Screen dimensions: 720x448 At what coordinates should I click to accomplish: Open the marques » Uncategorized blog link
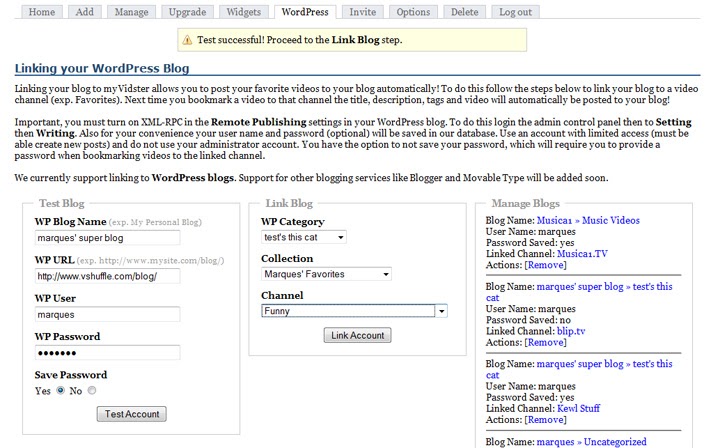tap(591, 442)
